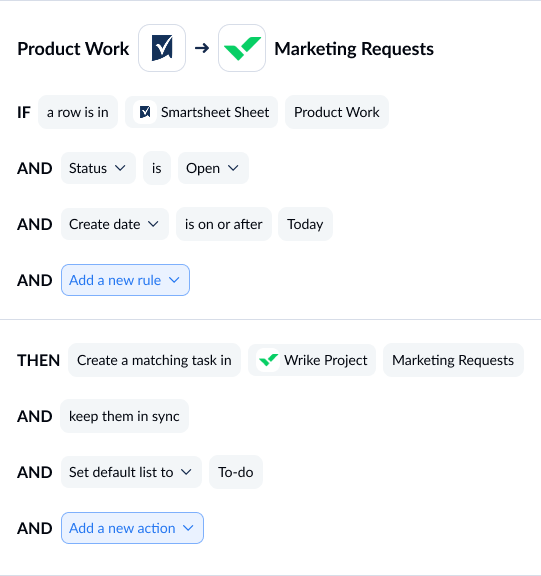
Task: Click the Today date value
Action: [305, 224]
